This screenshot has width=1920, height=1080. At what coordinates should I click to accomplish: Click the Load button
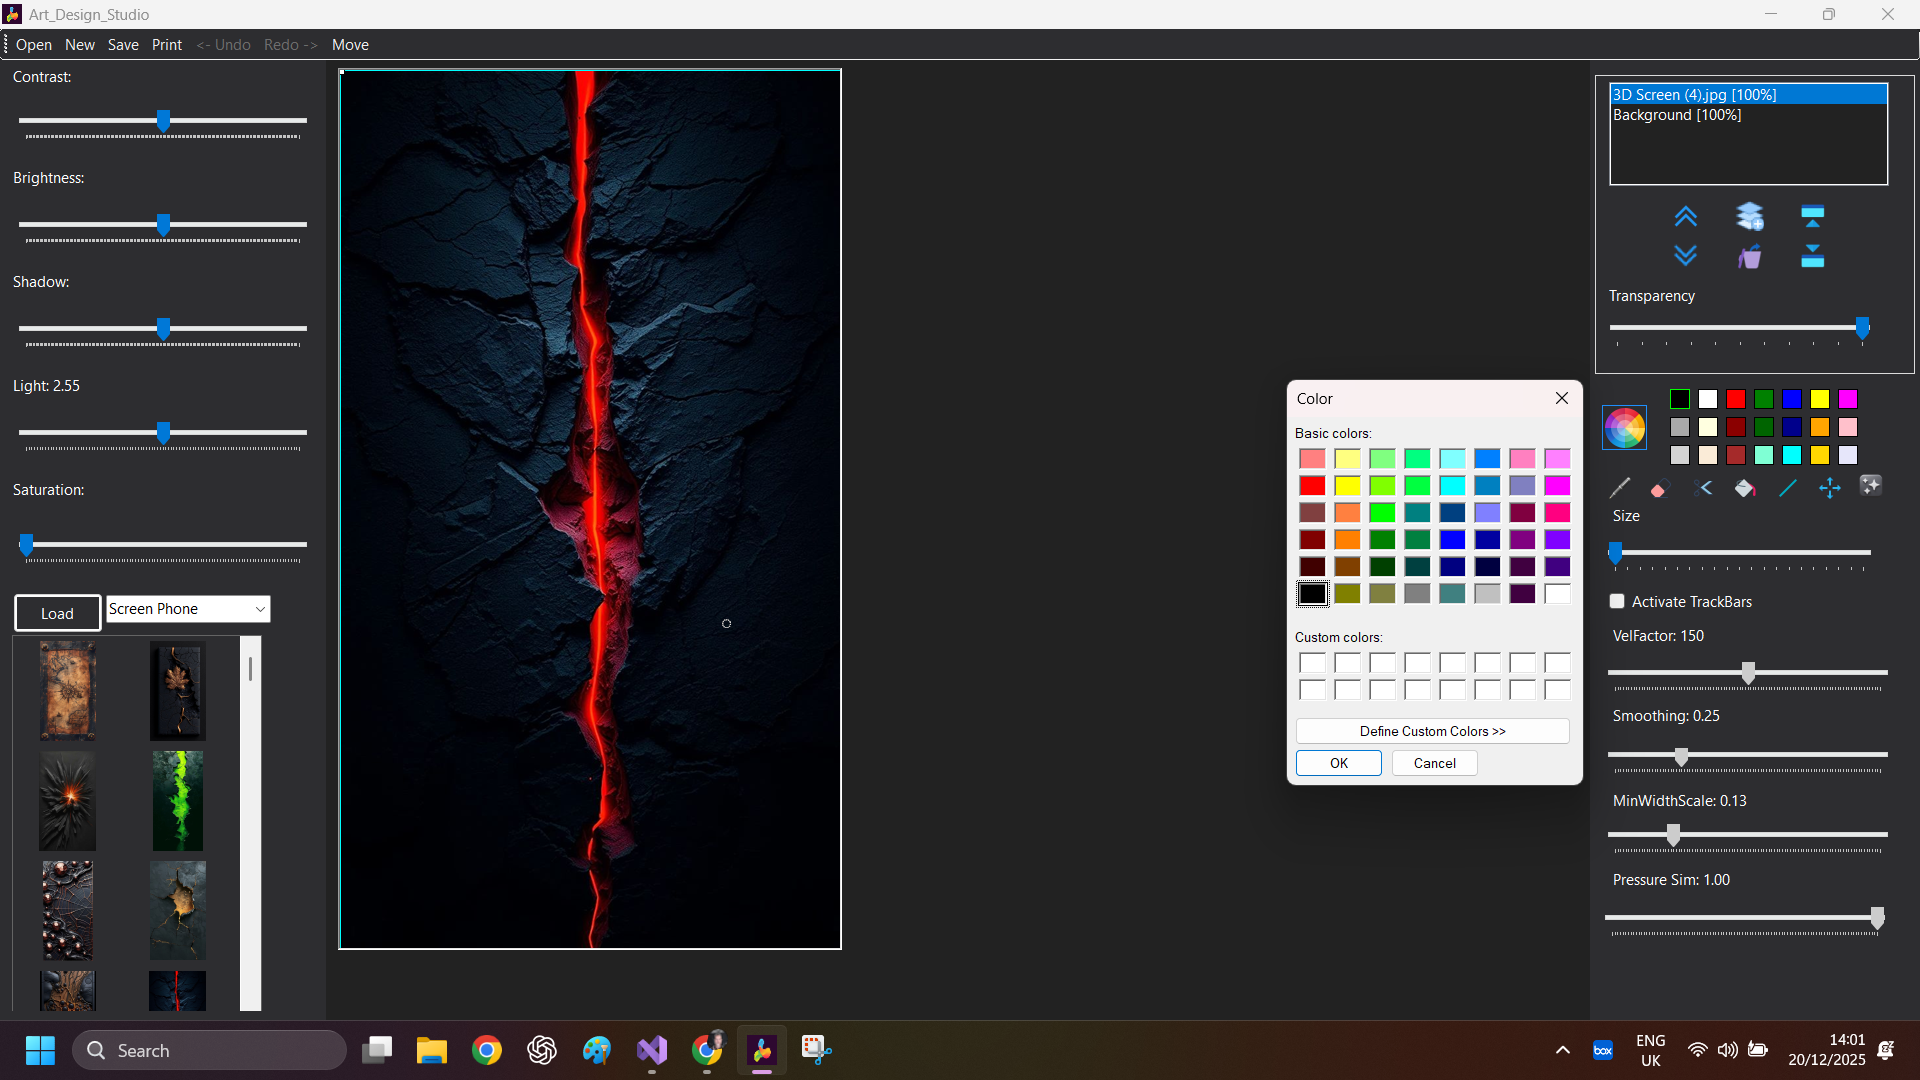(57, 613)
